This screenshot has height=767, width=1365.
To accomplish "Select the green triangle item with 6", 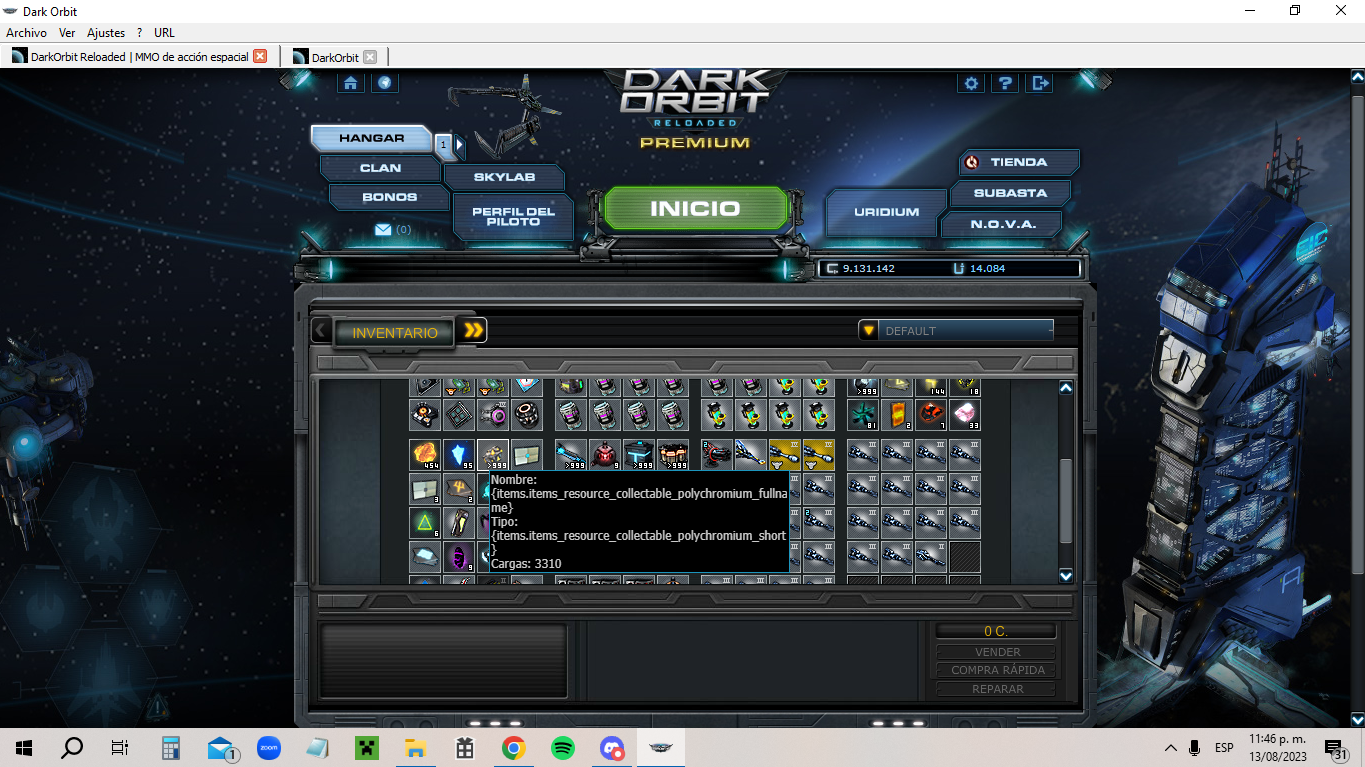I will [x=425, y=522].
